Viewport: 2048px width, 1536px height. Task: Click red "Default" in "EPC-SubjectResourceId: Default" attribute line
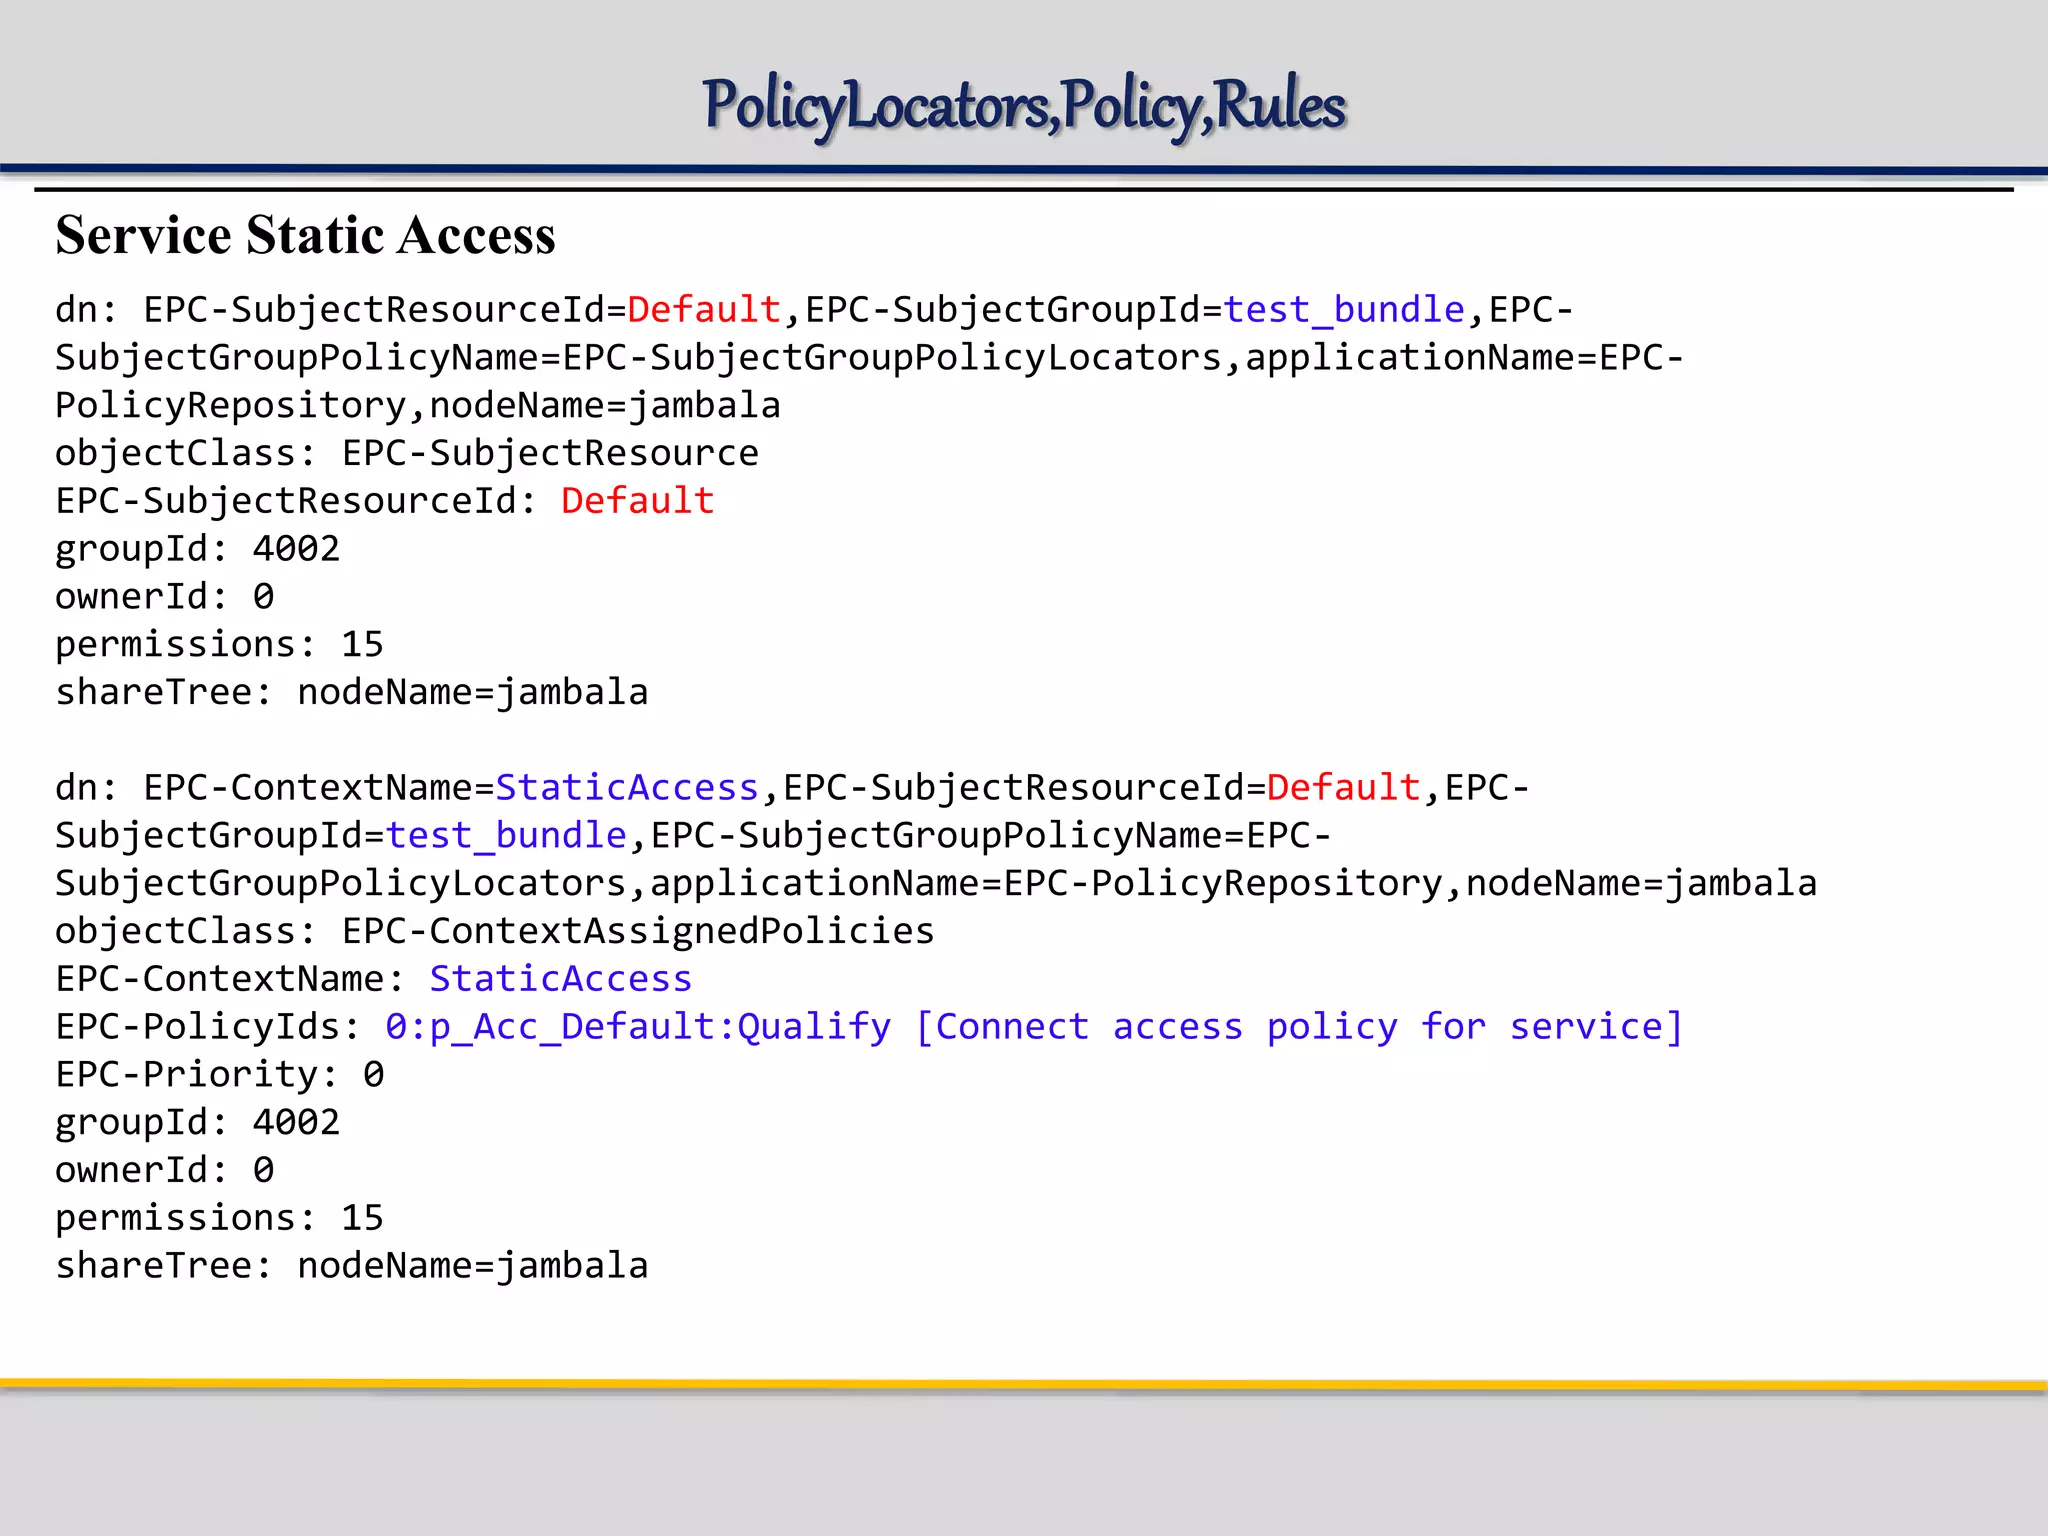[x=638, y=500]
